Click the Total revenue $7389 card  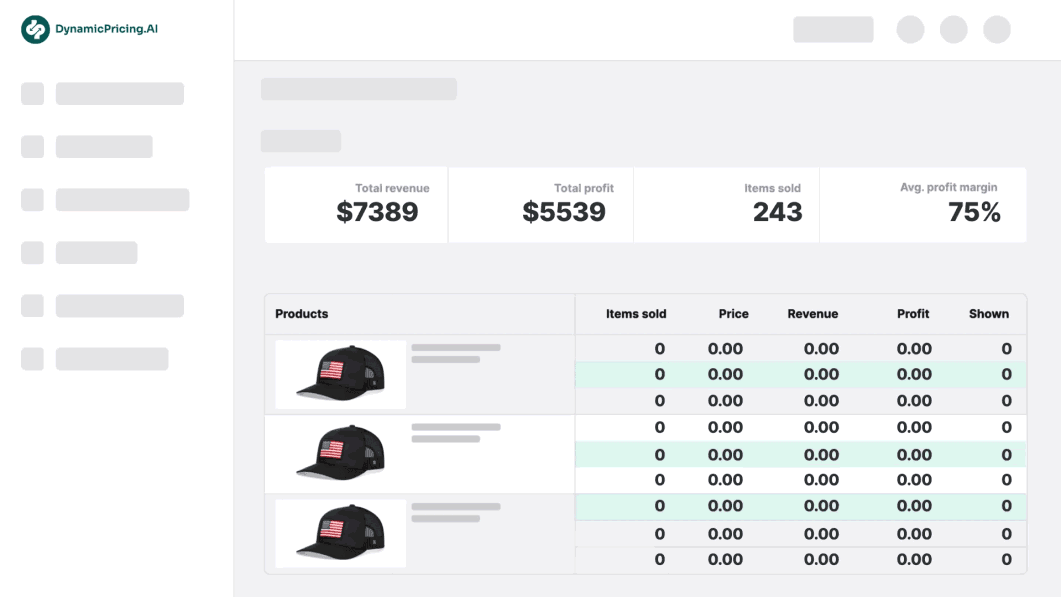point(356,205)
